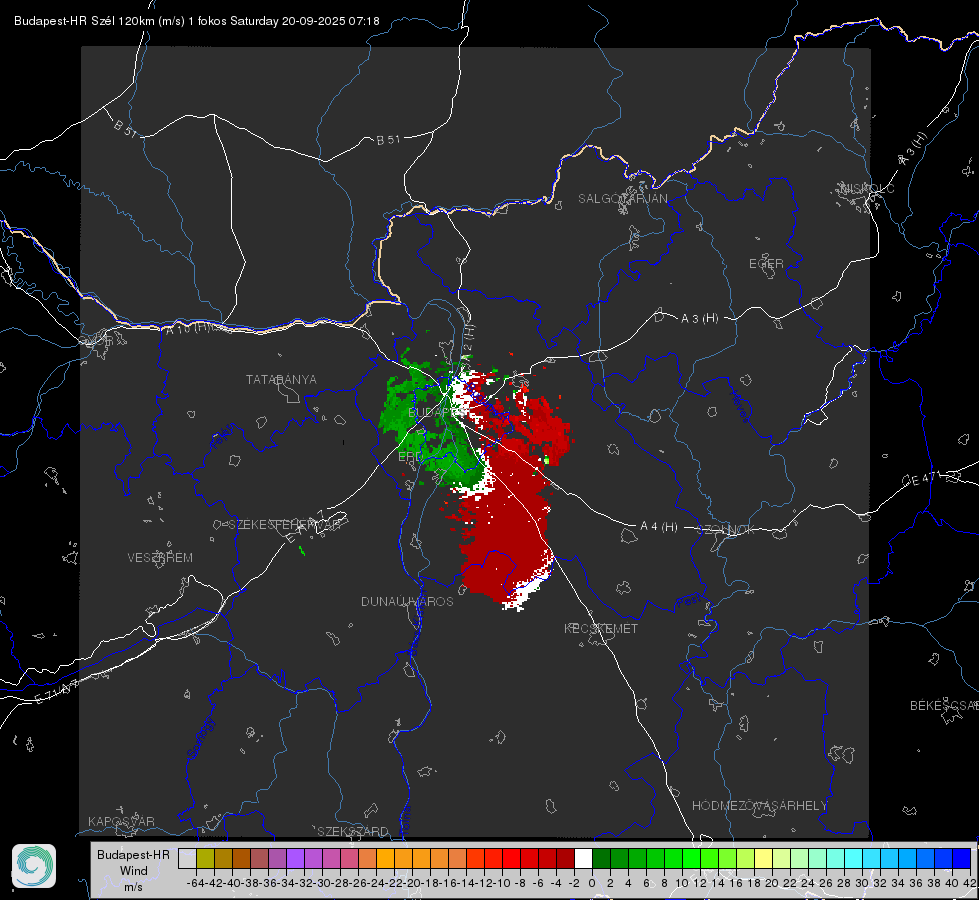Viewport: 979px width, 900px height.
Task: Click the KAPOSVAR city label
Action: click(x=121, y=821)
